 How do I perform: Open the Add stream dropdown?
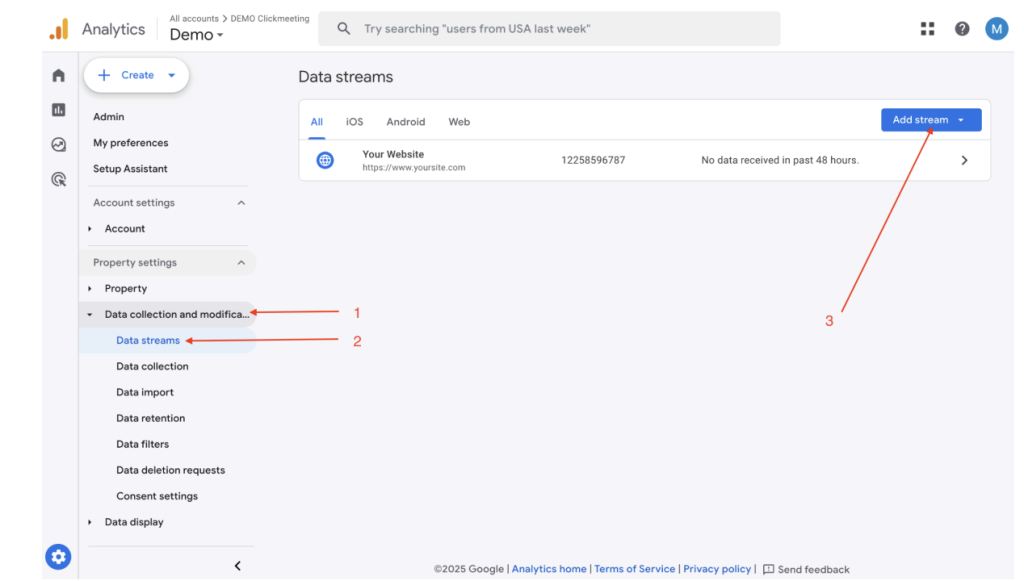[930, 120]
